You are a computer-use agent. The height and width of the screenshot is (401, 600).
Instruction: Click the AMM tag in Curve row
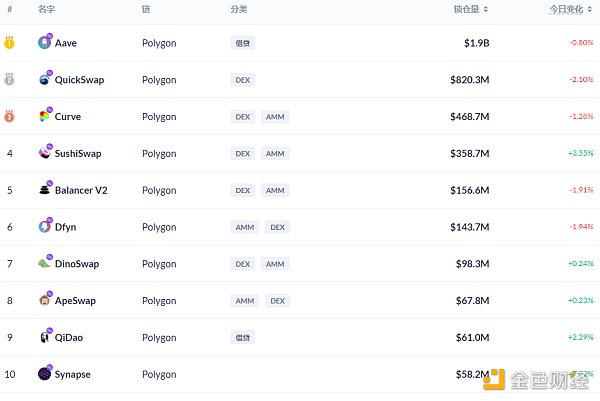point(275,117)
